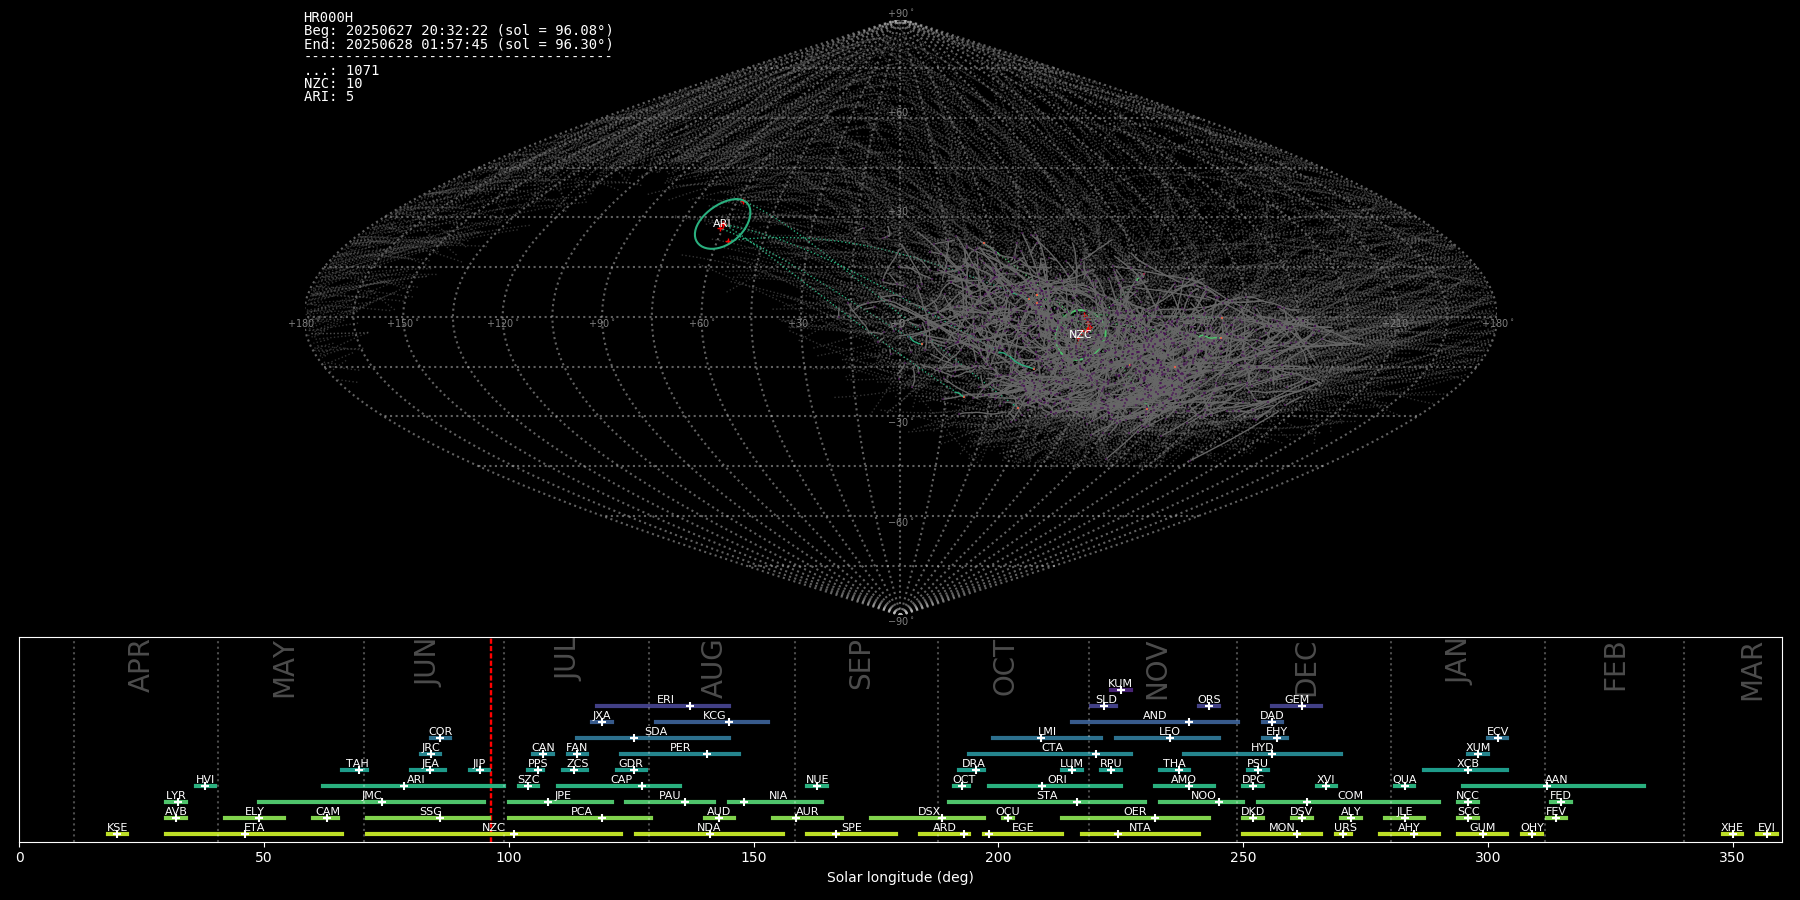1800x900 pixels.
Task: Click the JUN month label
Action: pyautogui.click(x=426, y=662)
